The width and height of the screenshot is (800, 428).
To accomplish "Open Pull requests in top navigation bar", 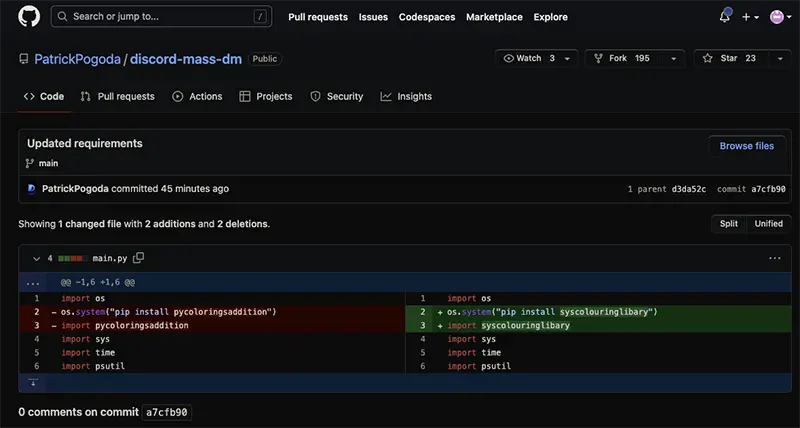I will [x=318, y=17].
